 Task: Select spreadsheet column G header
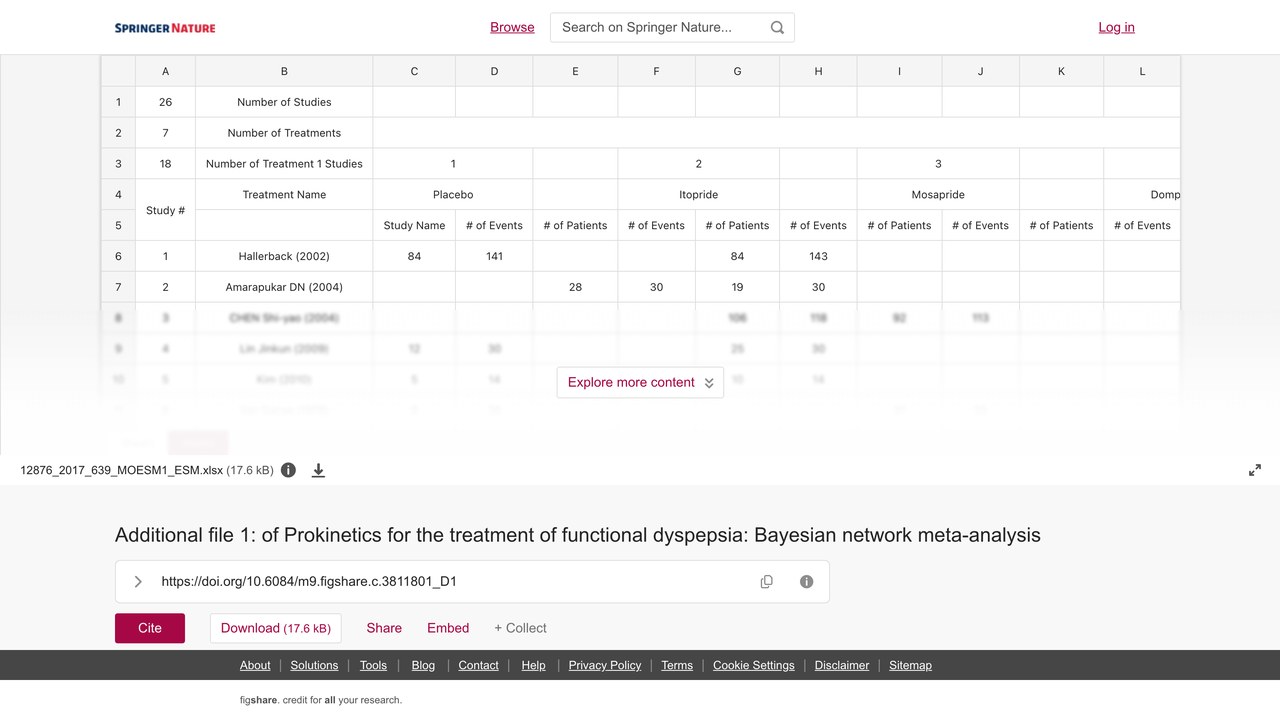[x=737, y=71]
